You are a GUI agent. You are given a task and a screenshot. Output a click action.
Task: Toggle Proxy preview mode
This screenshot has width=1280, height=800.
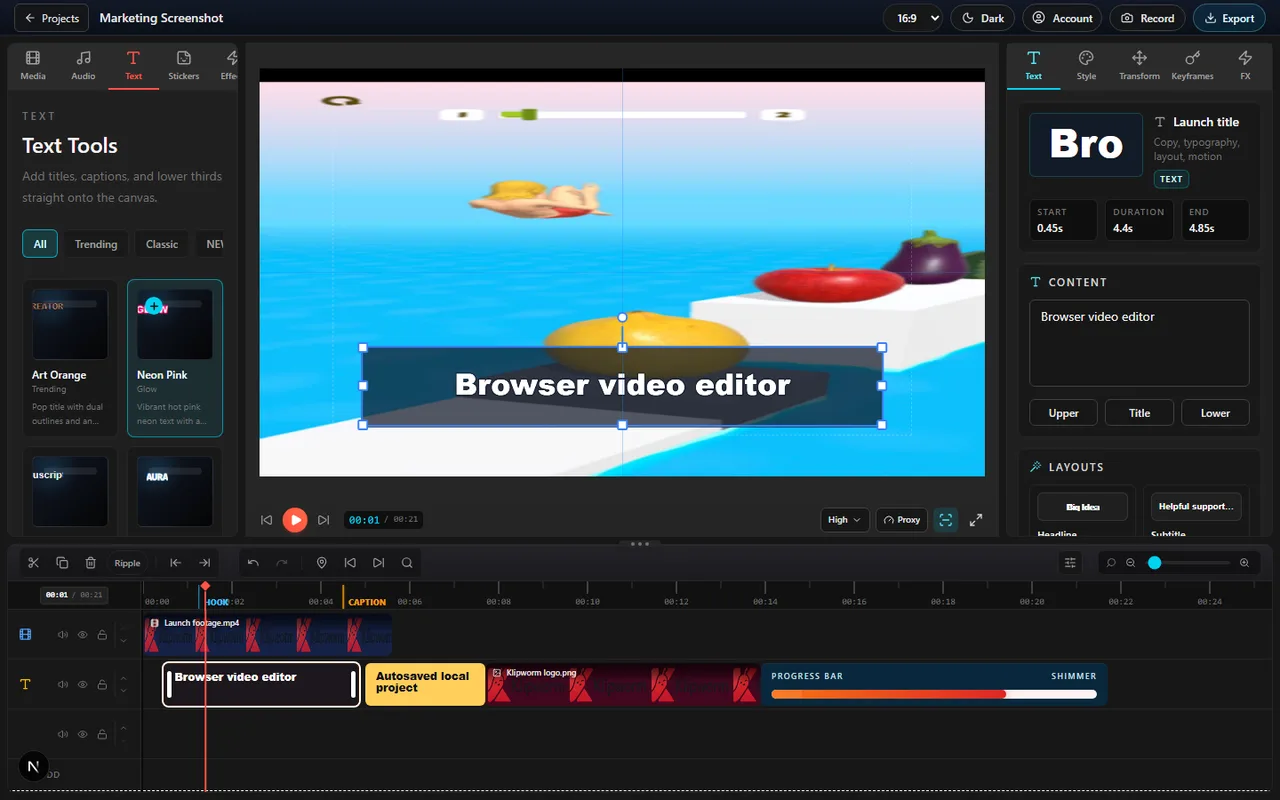901,520
